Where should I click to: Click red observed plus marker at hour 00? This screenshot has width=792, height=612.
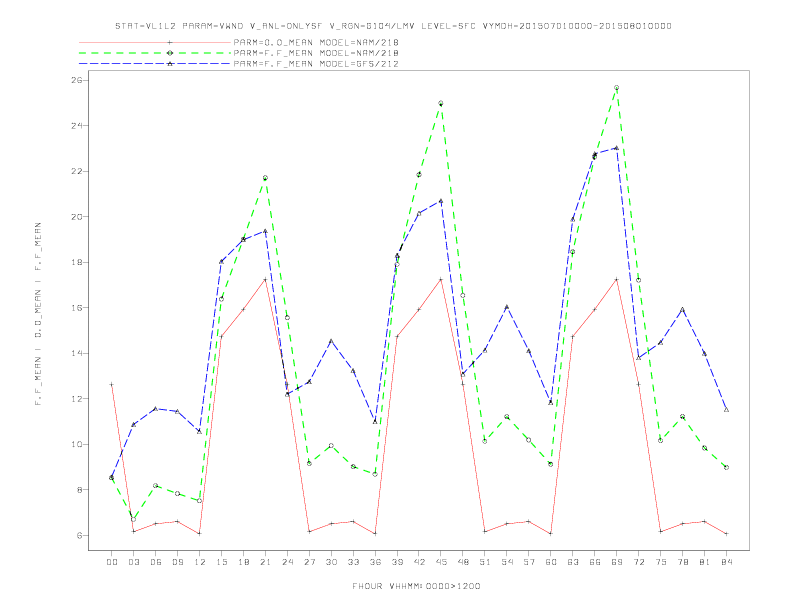(x=112, y=385)
